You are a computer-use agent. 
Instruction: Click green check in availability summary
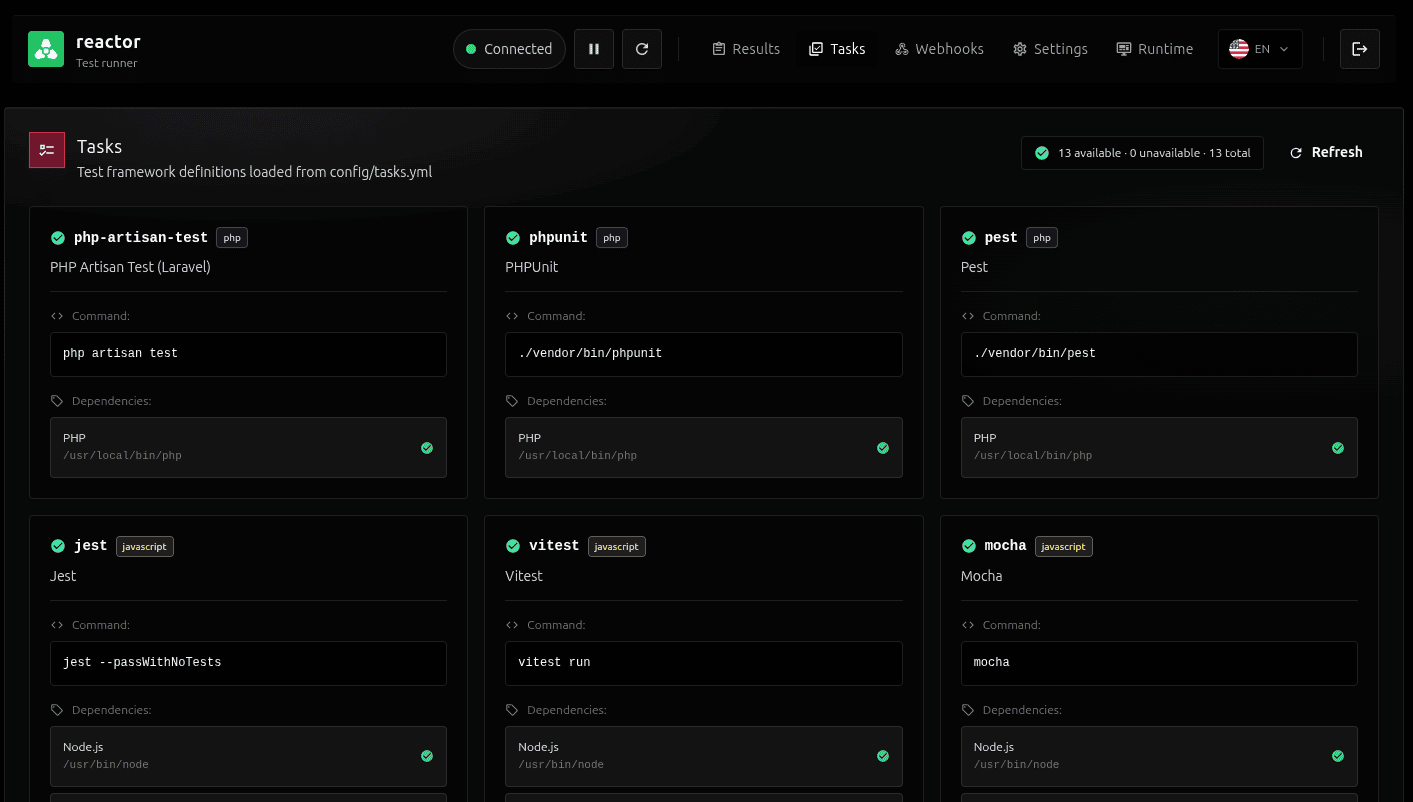[x=1042, y=153]
